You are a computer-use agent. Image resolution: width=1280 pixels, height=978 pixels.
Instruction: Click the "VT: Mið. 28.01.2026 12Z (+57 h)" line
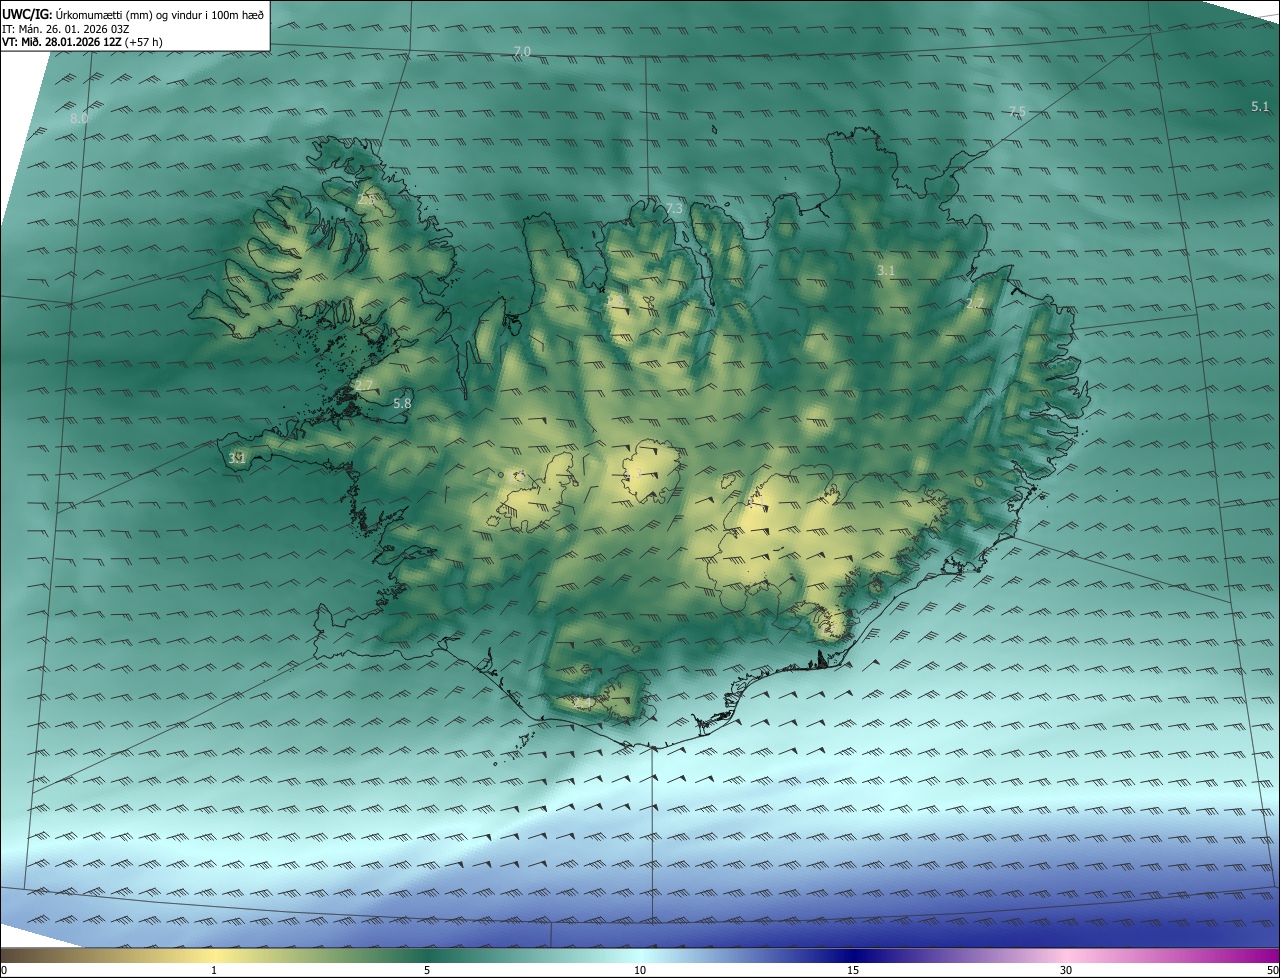click(x=82, y=42)
